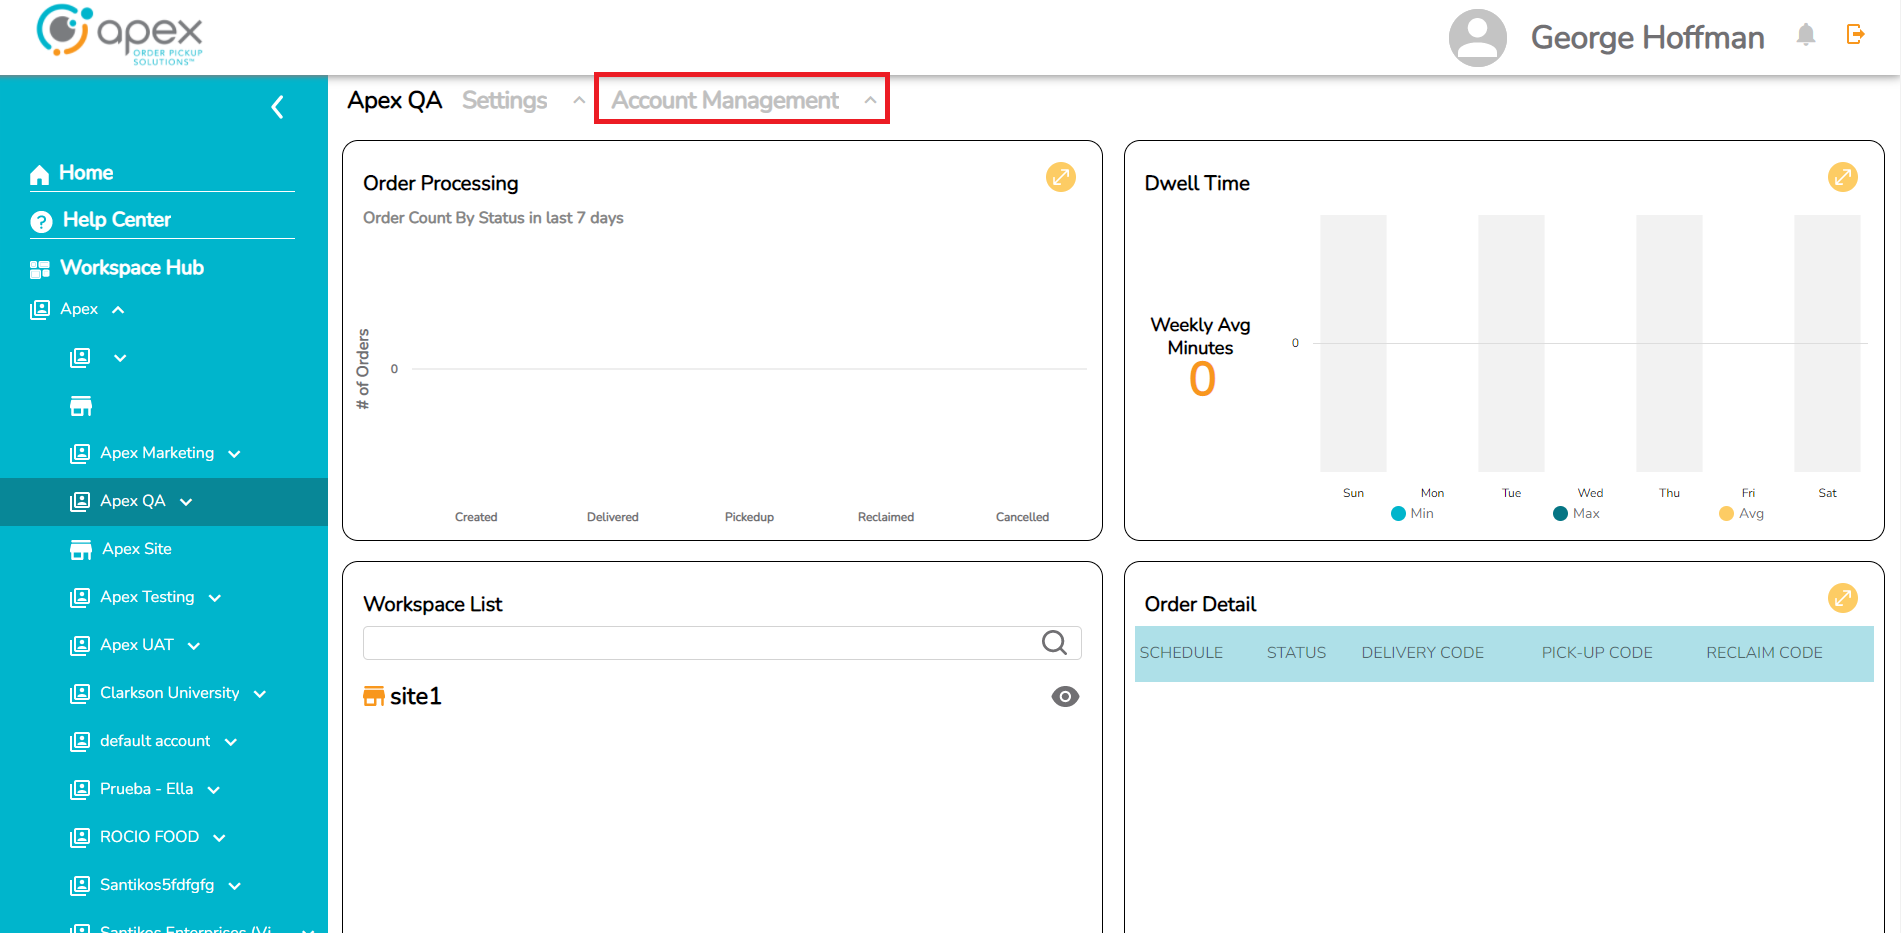Expand Clarkson University in sidebar
Image resolution: width=1901 pixels, height=933 pixels.
pos(260,694)
